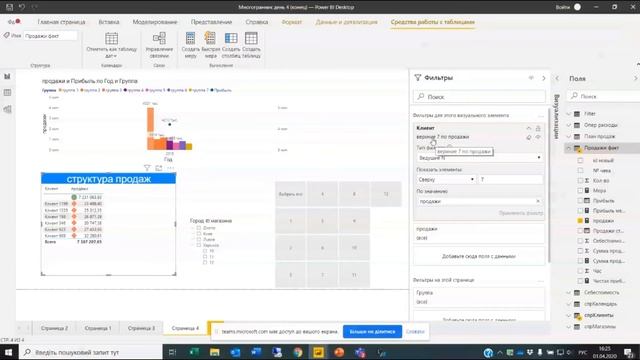Collapse the Filters pane with arrow
640x360 pixels.
544,78
